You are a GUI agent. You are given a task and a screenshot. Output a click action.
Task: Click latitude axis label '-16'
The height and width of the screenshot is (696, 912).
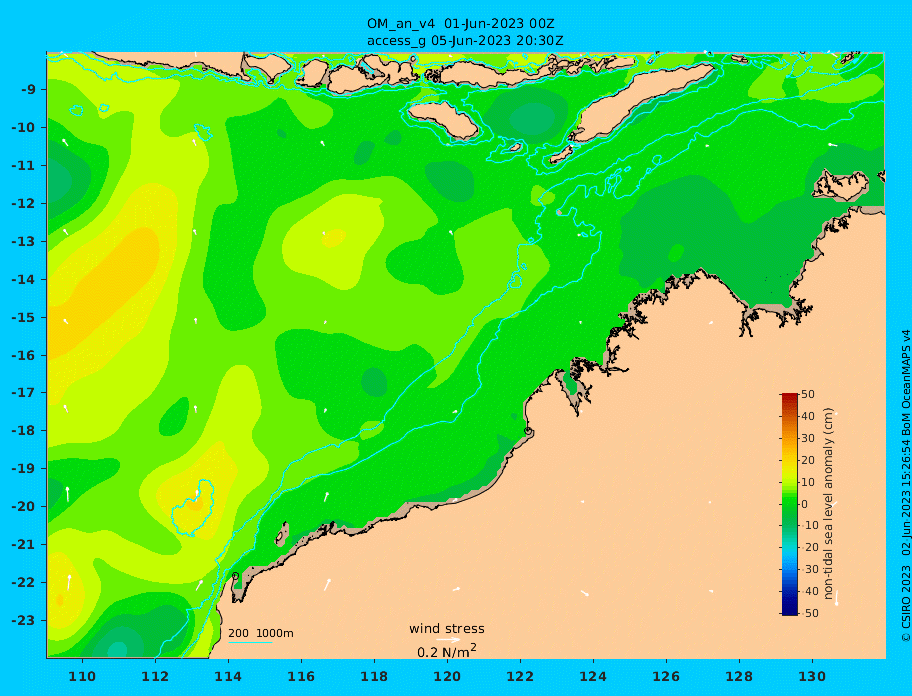tap(23, 355)
